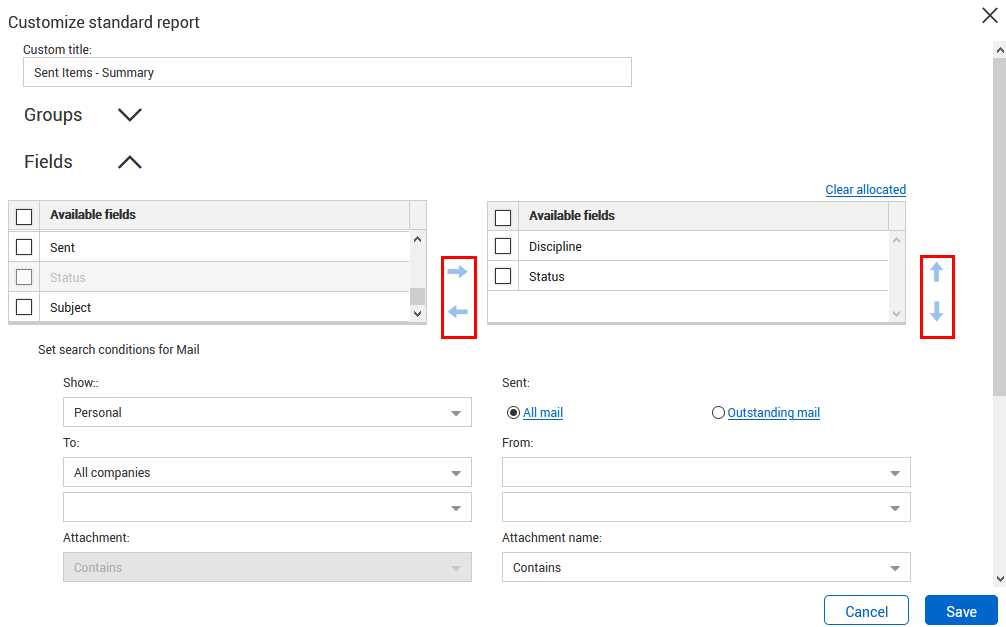
Task: Tick the Discipline checkbox in allocated list
Action: coord(503,246)
